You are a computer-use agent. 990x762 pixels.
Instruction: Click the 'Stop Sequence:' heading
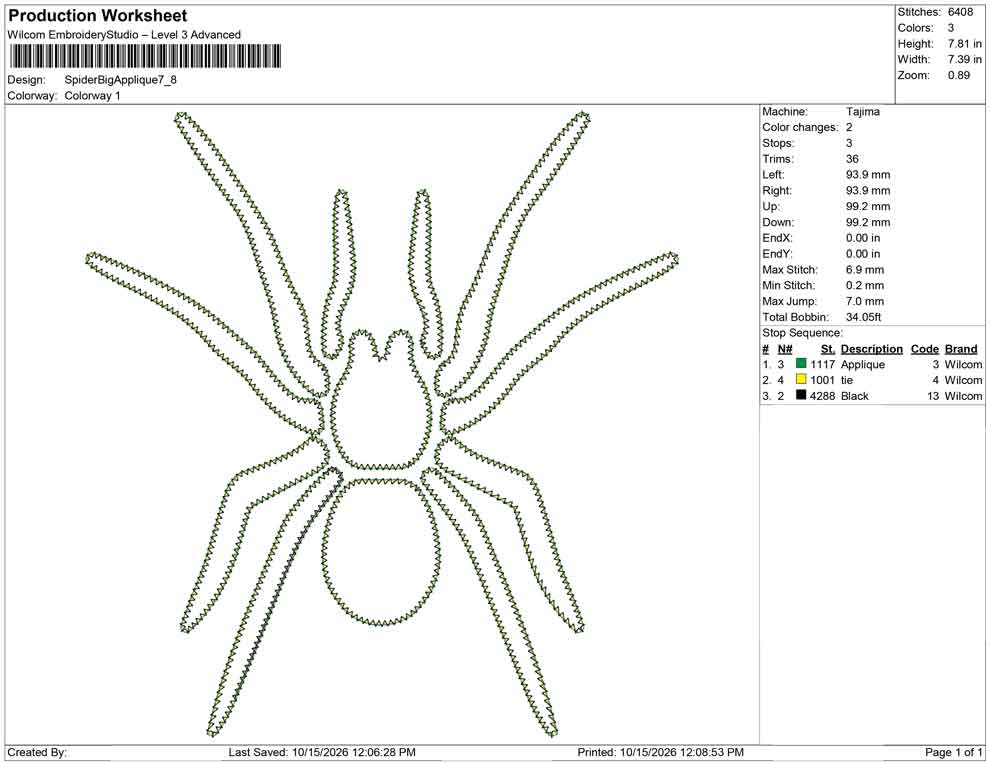802,333
